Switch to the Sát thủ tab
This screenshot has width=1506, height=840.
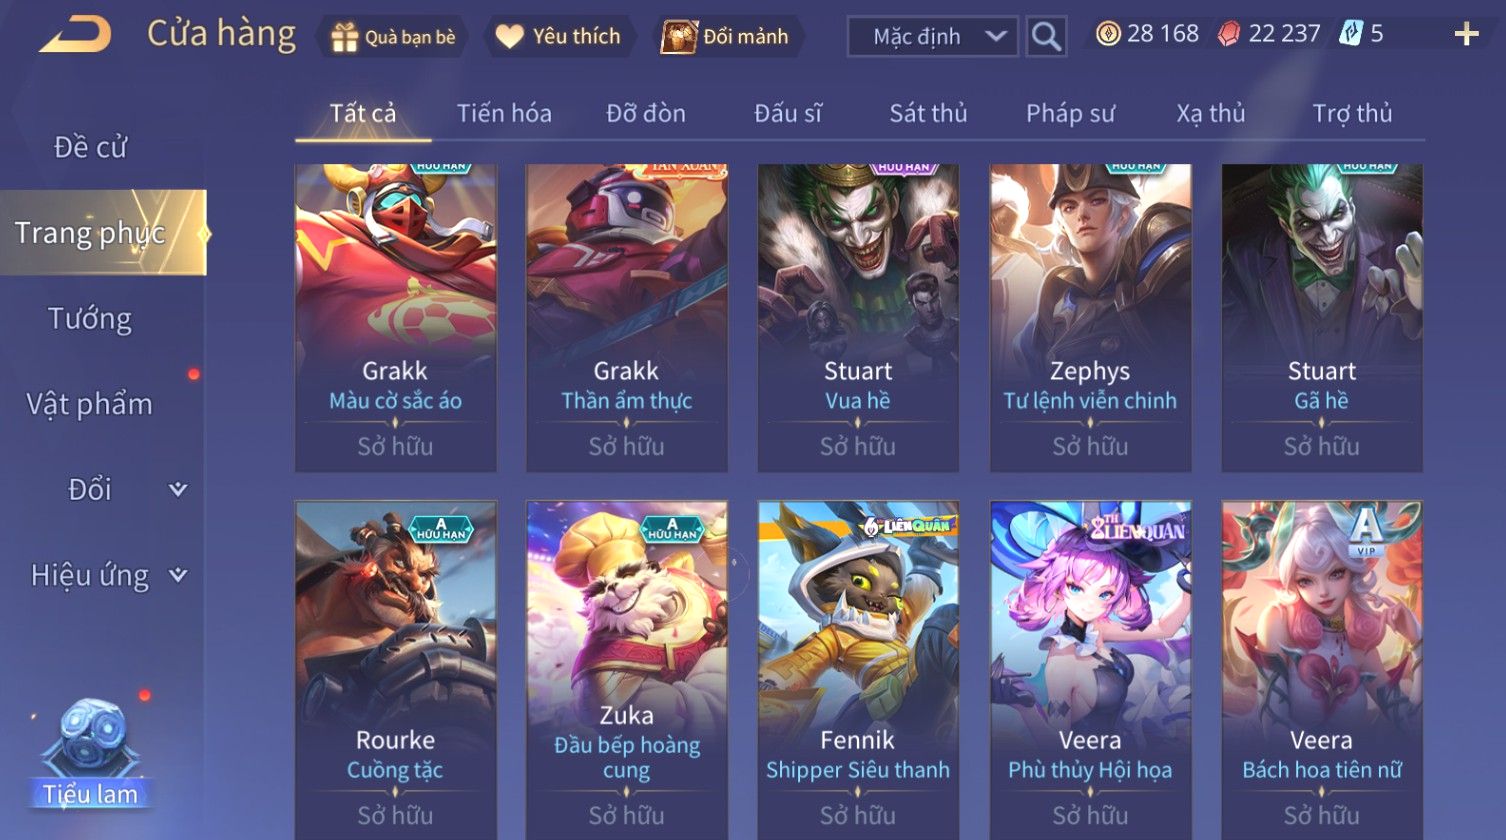tap(928, 113)
